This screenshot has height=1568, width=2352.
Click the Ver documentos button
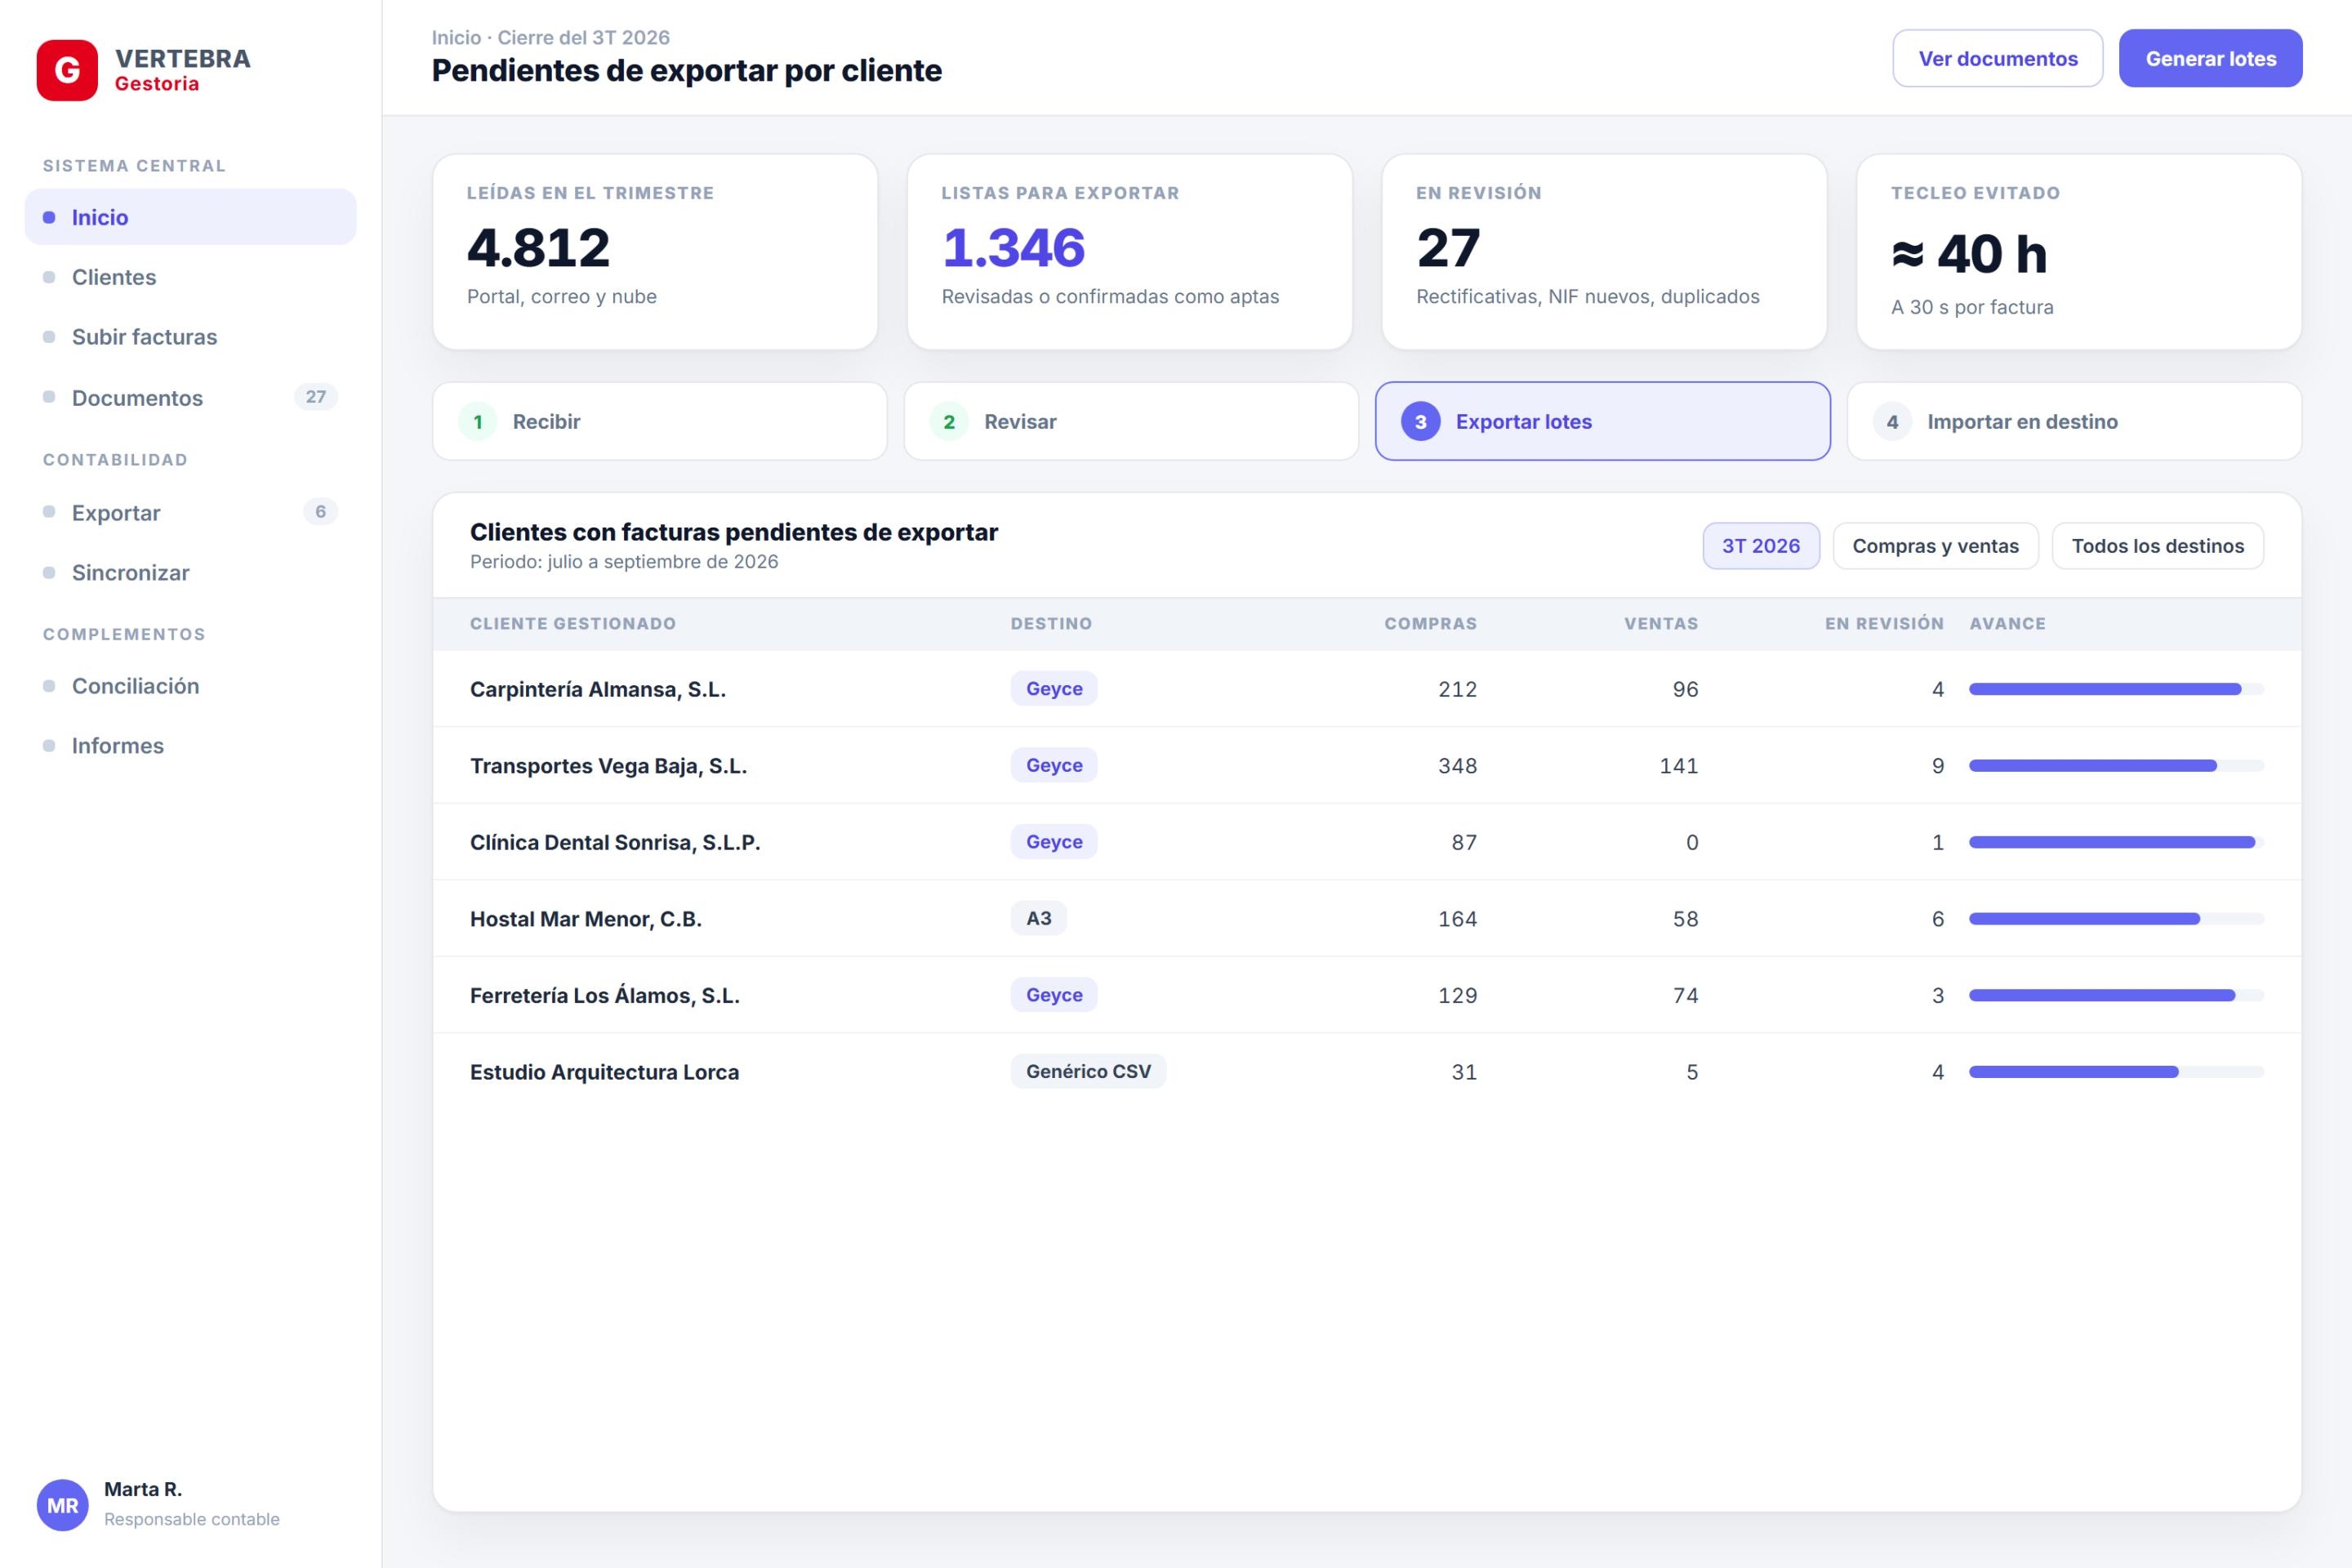click(x=1997, y=59)
